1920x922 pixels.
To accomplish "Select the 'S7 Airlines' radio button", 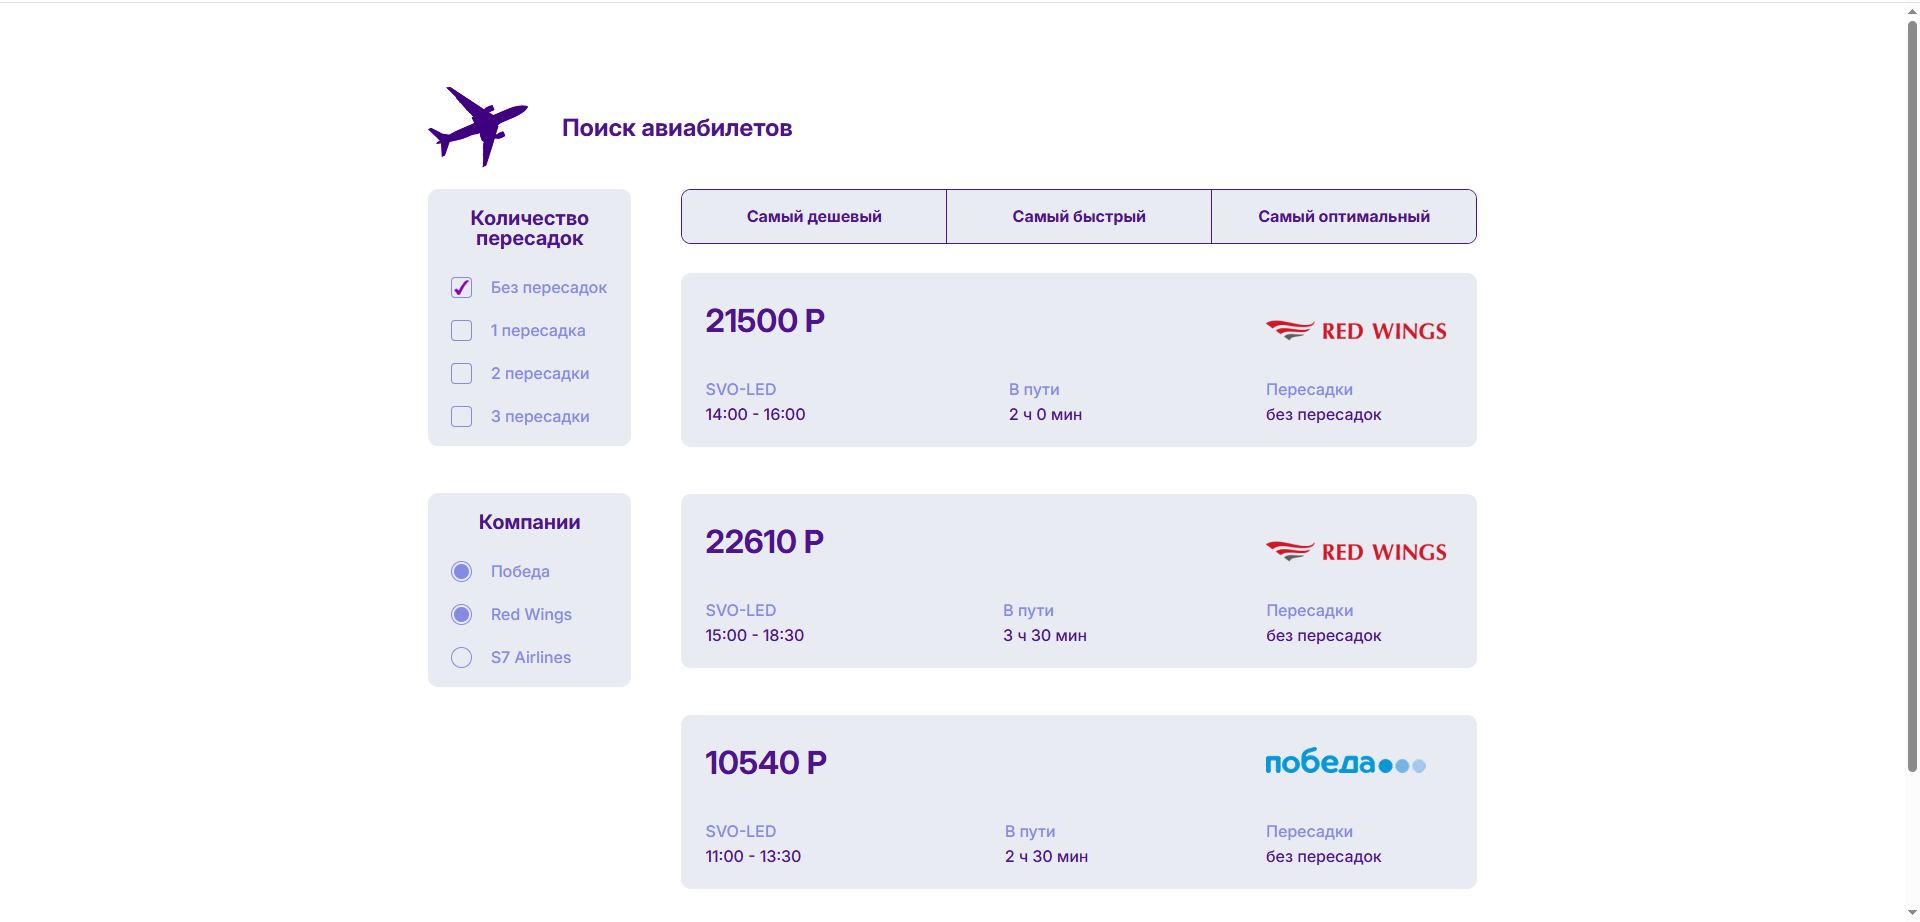I will [461, 658].
